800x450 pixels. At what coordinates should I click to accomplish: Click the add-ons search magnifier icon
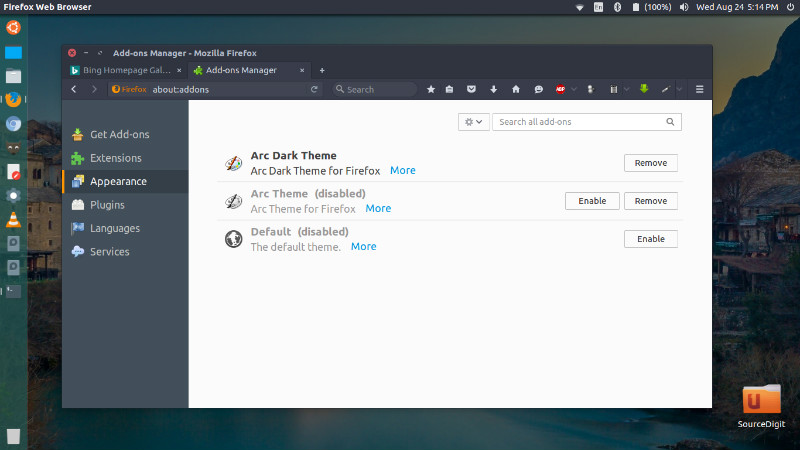tap(670, 122)
